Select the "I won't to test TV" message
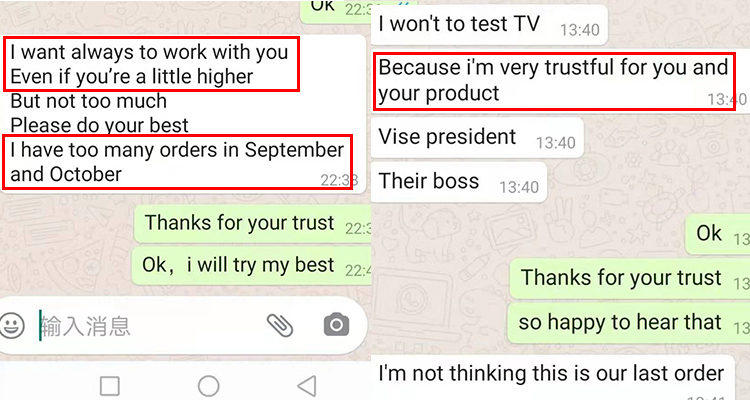750x400 pixels. point(489,24)
